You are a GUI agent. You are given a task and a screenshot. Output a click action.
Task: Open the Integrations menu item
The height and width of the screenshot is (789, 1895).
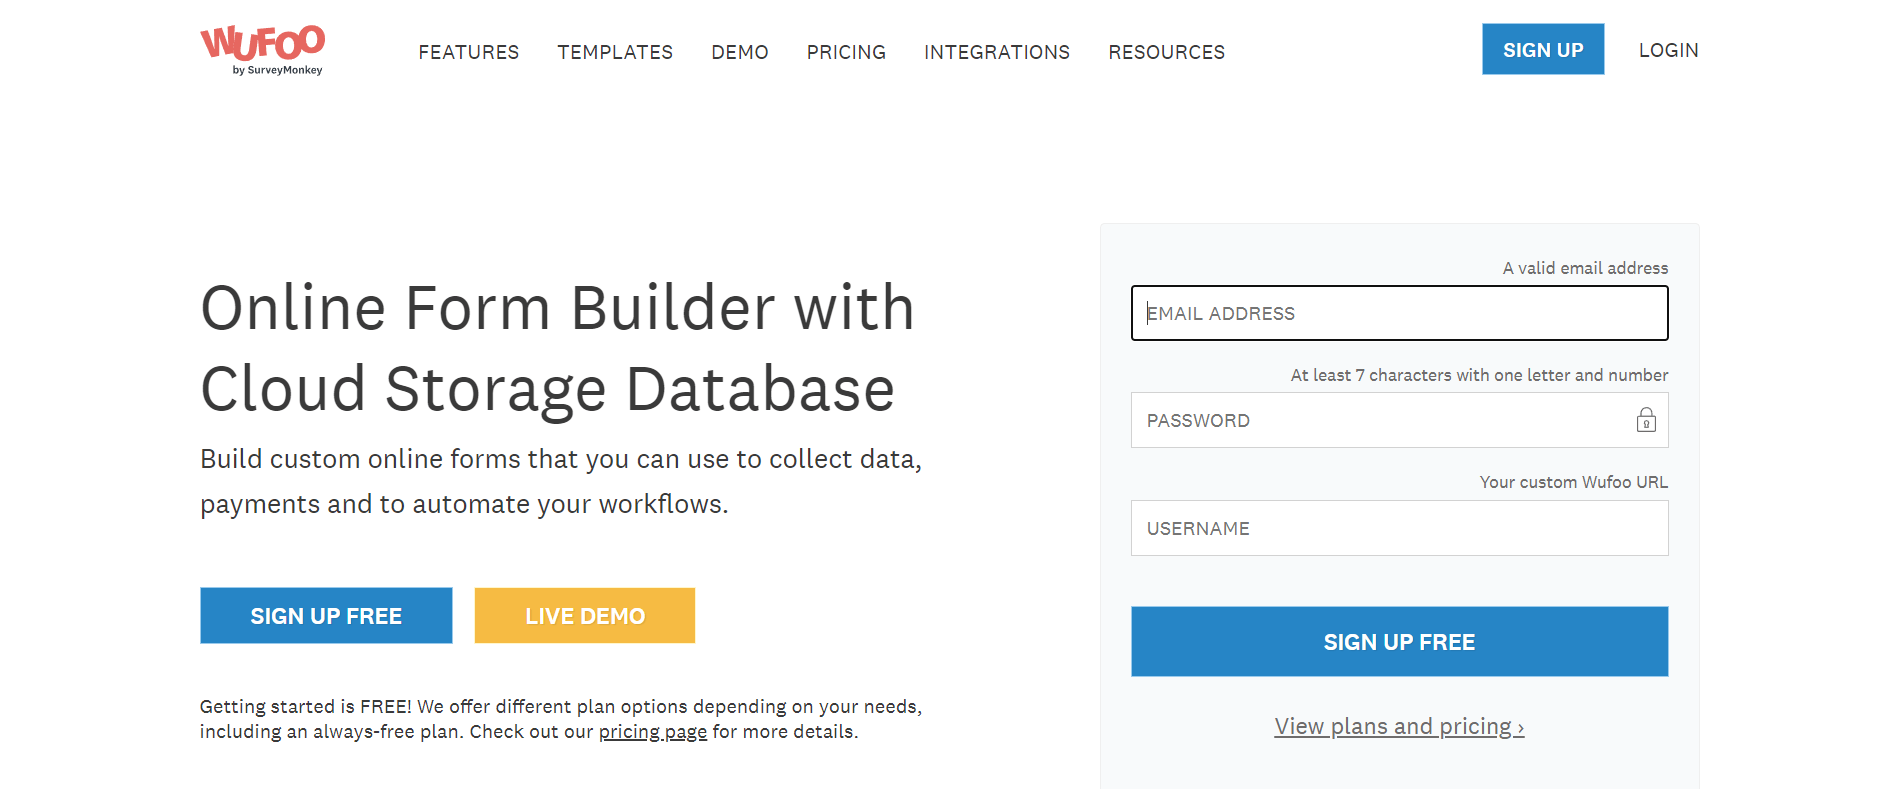[997, 52]
